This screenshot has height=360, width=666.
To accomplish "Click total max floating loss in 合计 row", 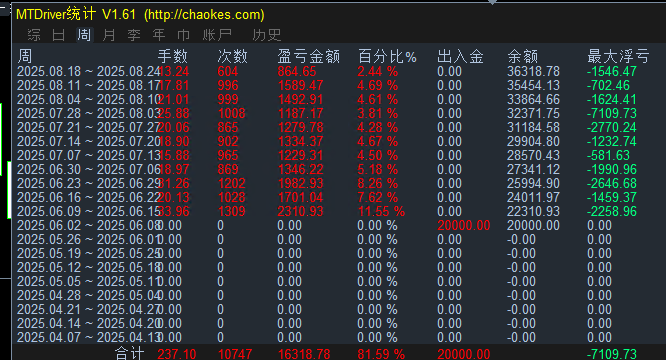I will tap(612, 354).
